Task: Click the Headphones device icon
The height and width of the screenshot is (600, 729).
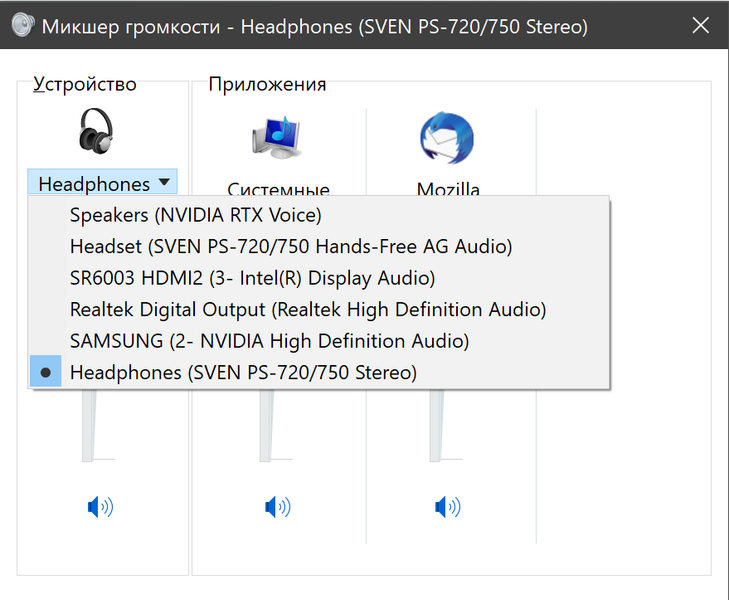Action: coord(96,131)
